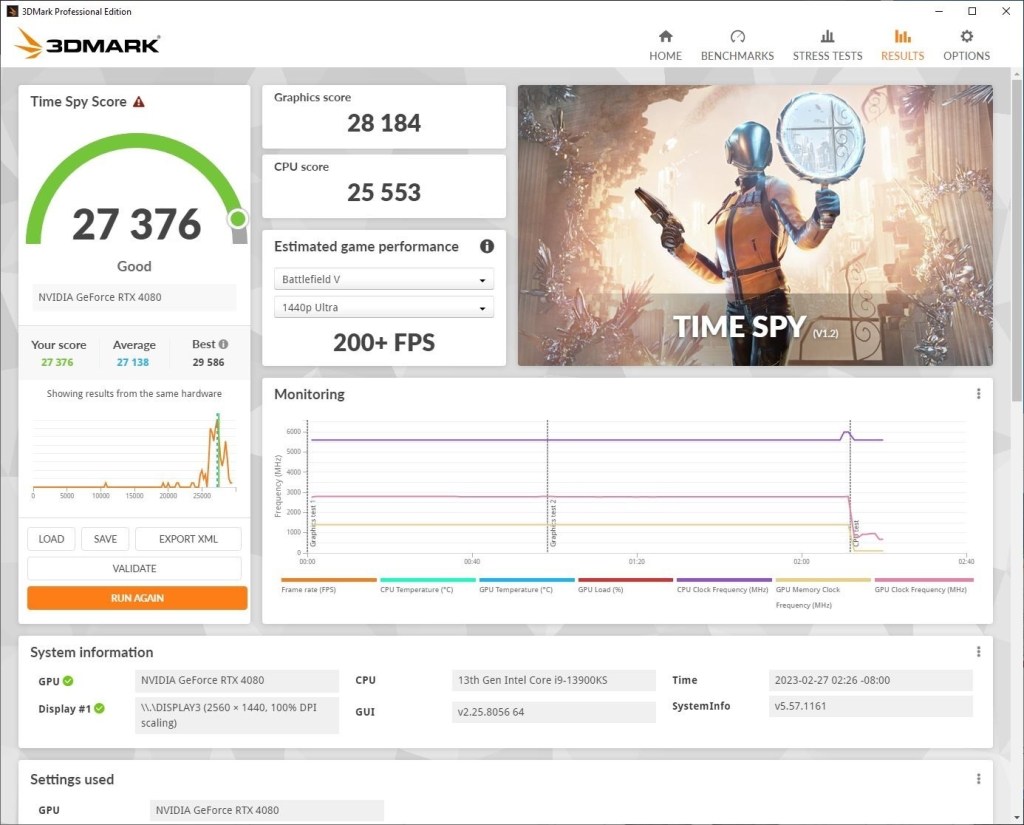Click the NVIDIA GeForce RTX 4080 score label
This screenshot has height=825, width=1024.
coord(134,297)
